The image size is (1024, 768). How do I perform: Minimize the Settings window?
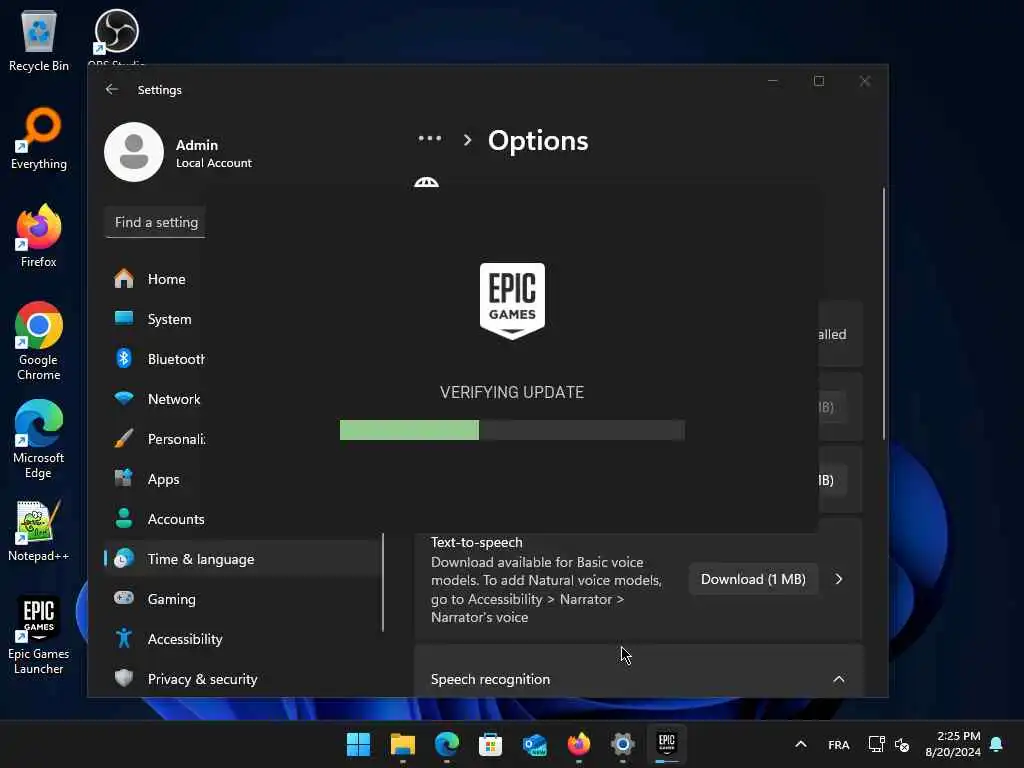click(x=773, y=81)
